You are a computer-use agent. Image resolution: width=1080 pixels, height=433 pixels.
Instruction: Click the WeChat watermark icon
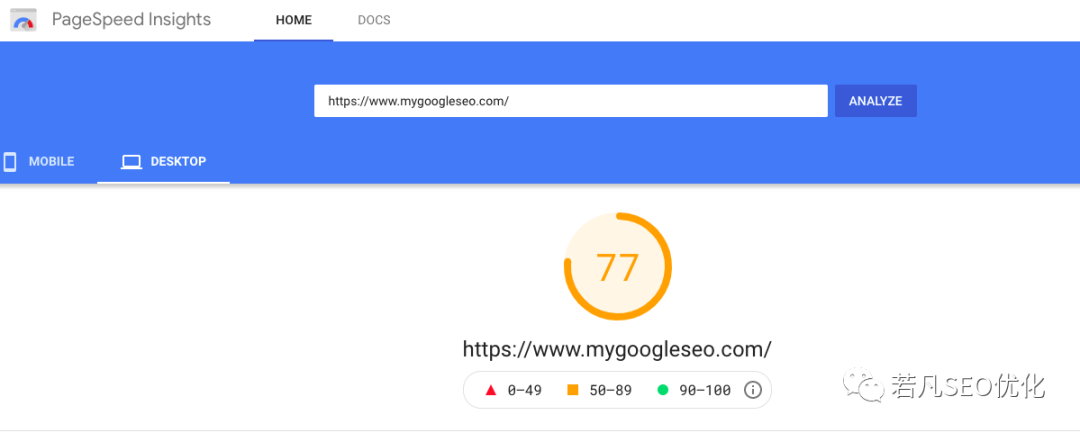(864, 386)
